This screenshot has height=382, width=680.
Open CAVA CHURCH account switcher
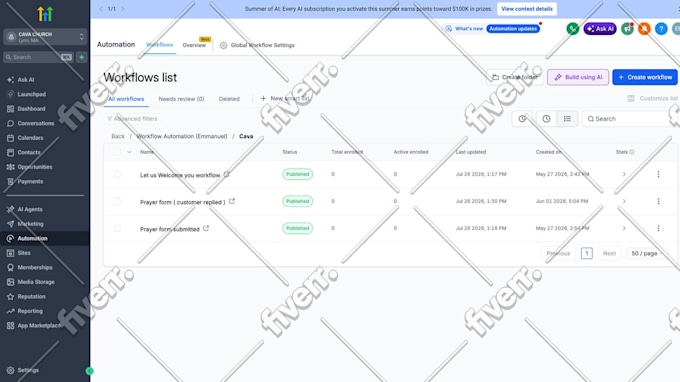[45, 37]
